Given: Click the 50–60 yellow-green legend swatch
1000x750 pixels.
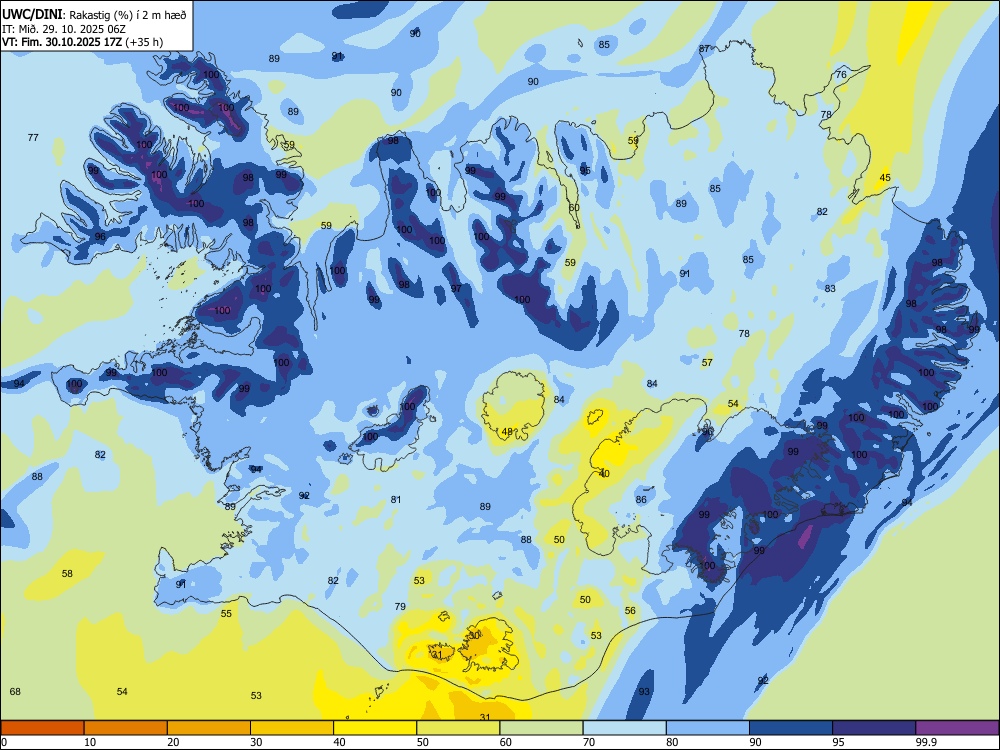Looking at the screenshot, I should [x=459, y=728].
